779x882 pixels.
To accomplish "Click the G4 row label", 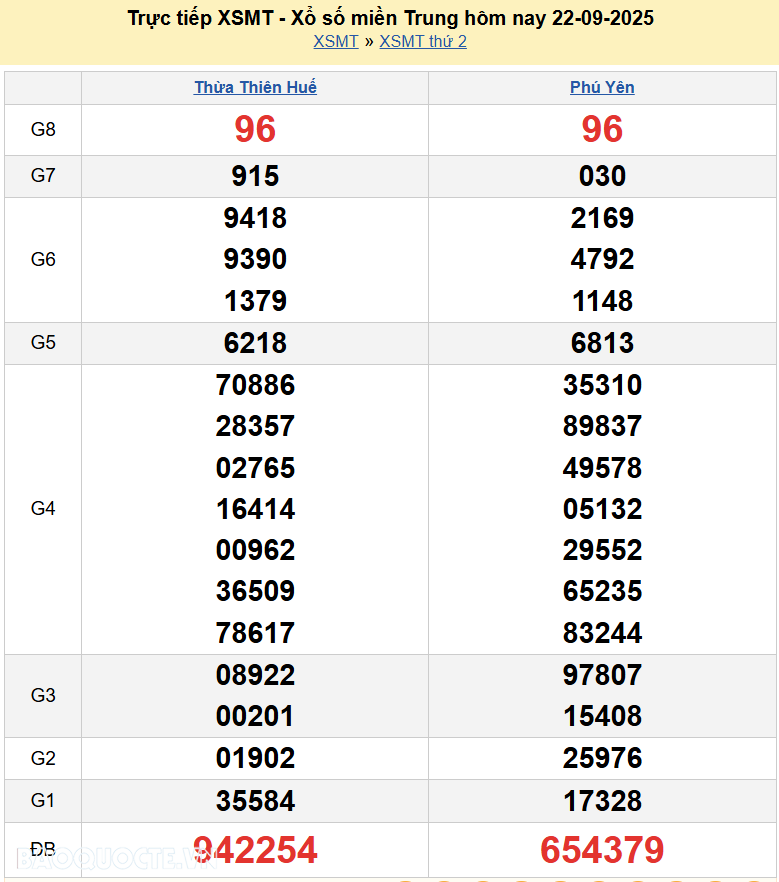I will point(43,509).
